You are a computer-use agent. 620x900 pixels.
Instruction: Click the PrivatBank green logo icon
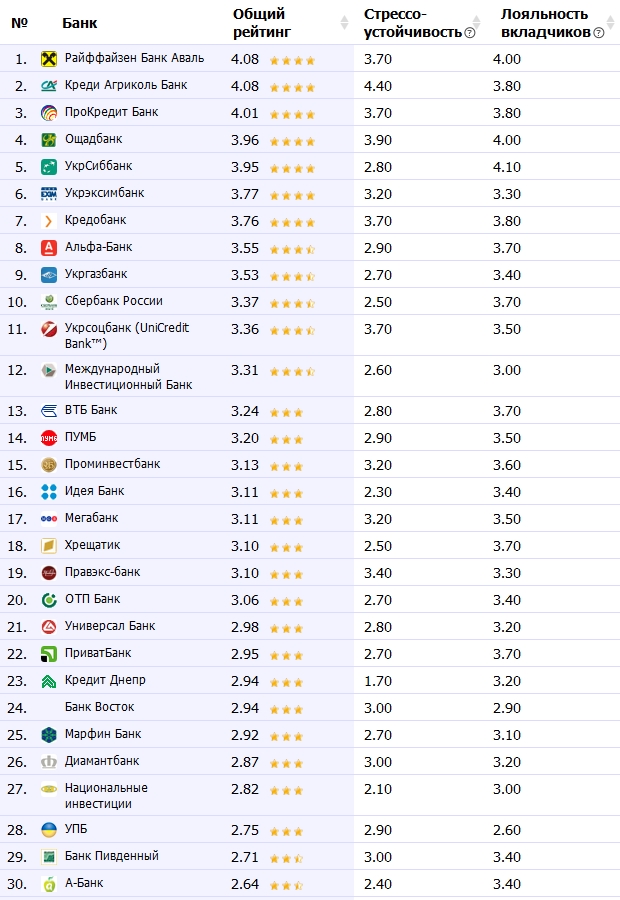[49, 653]
